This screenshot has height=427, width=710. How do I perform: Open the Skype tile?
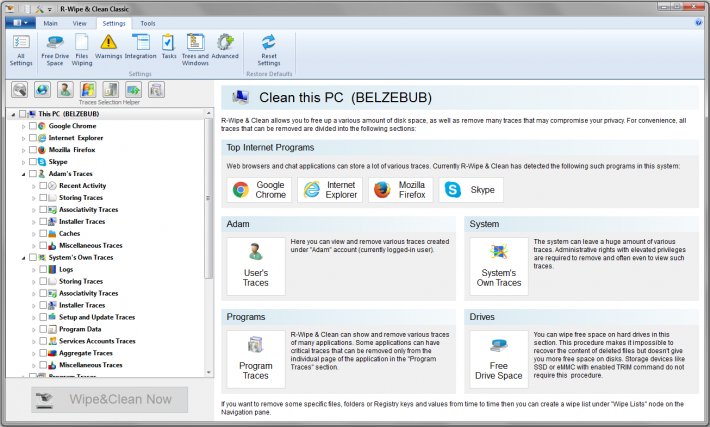click(x=471, y=190)
